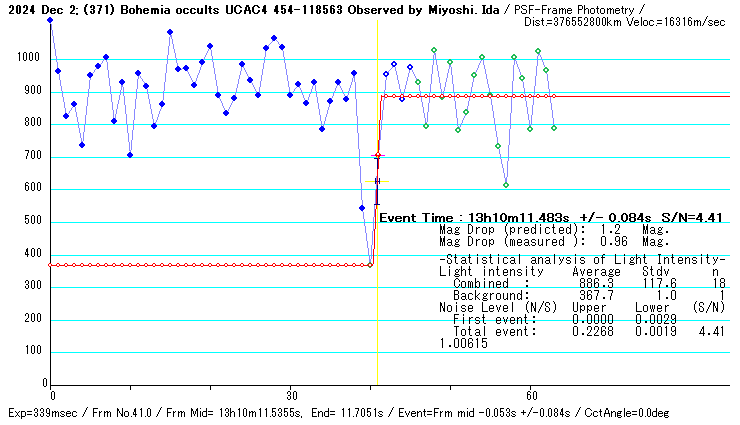740x425 pixels.
Task: Click the "1.00615" value below the statistics
Action: (463, 343)
